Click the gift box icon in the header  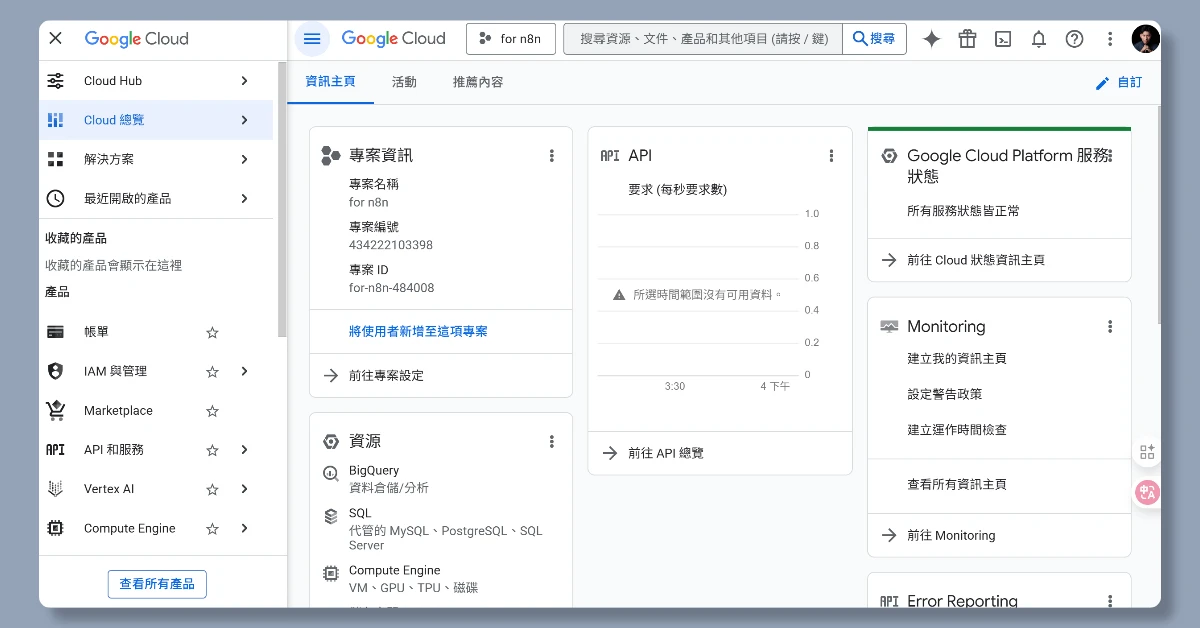967,39
